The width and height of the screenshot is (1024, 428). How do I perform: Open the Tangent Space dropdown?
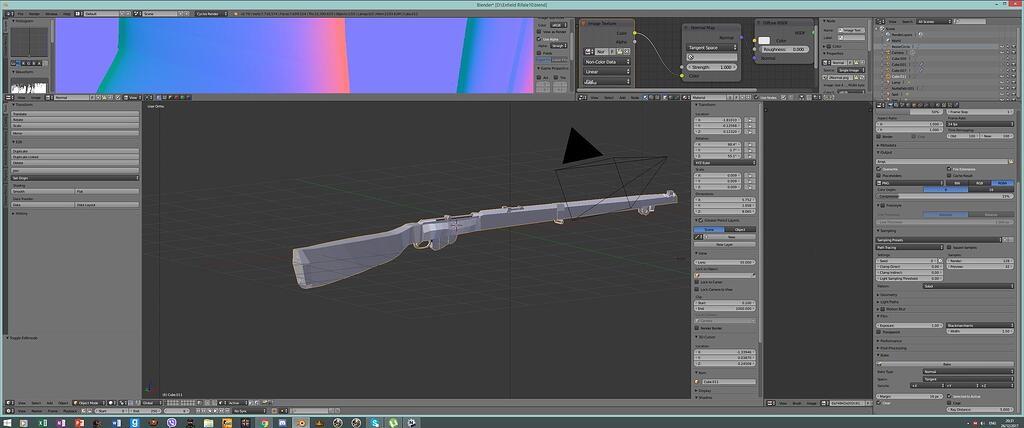[712, 48]
